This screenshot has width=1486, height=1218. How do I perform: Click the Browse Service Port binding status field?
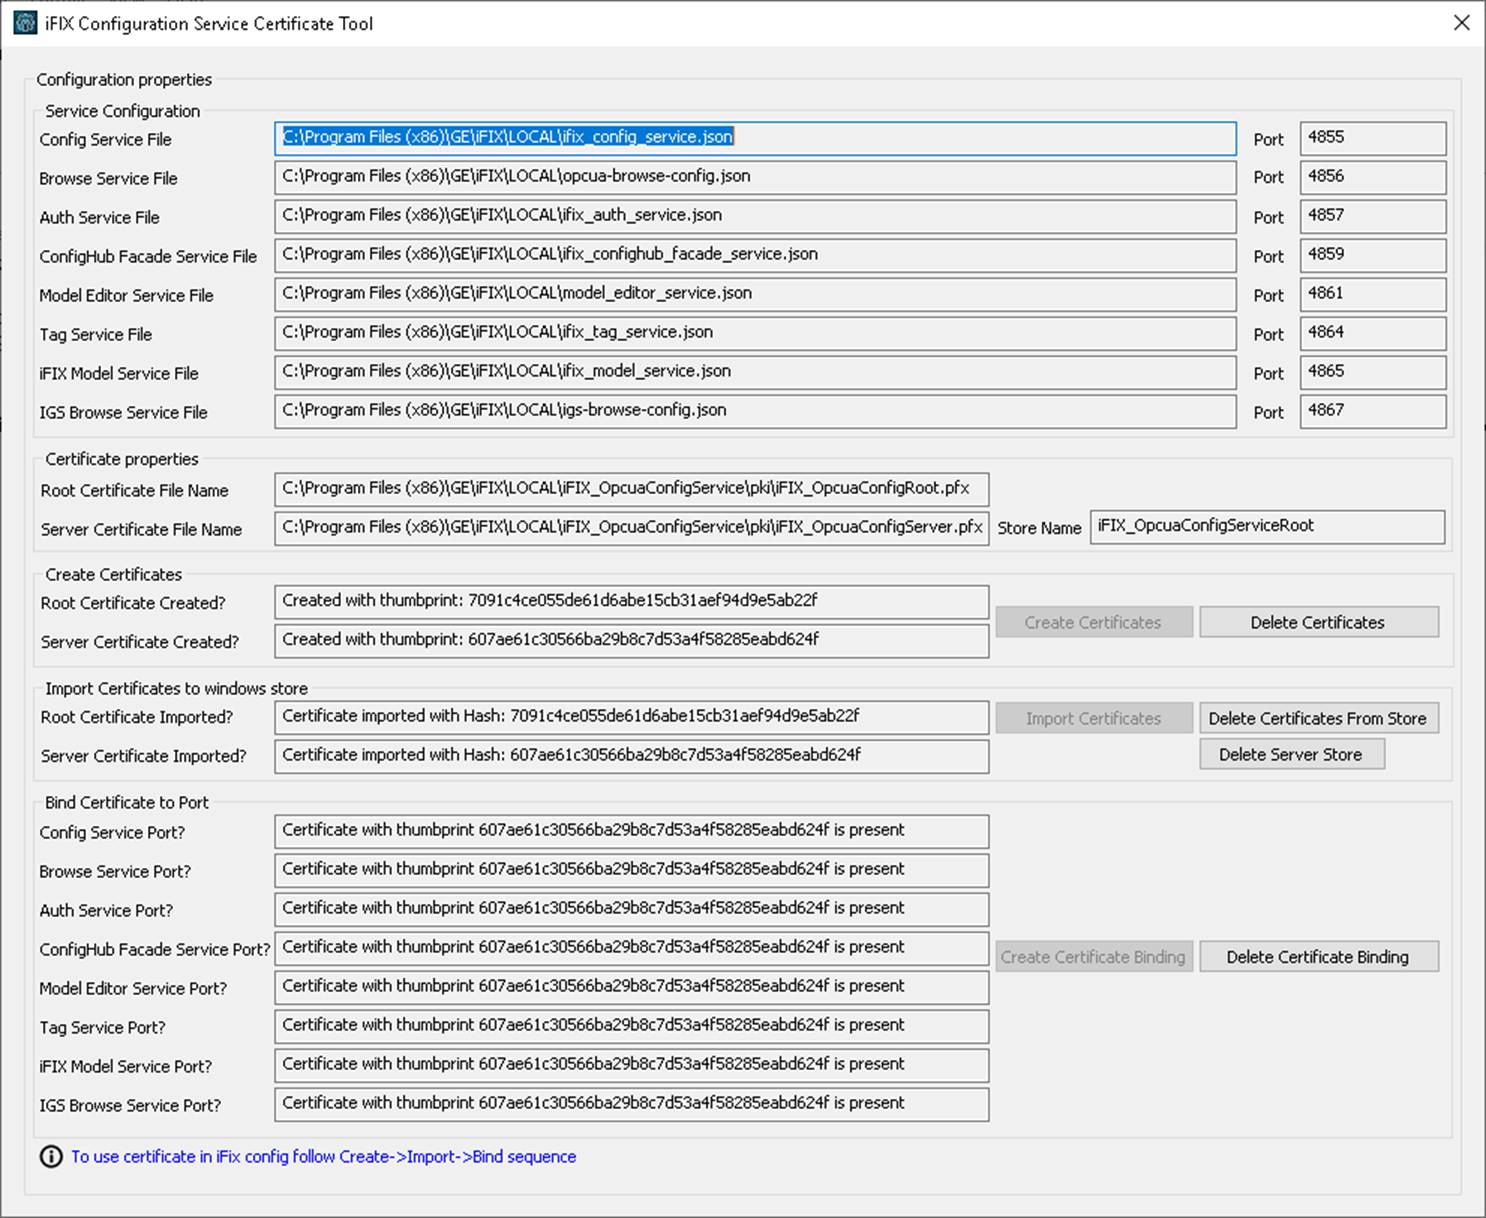pyautogui.click(x=632, y=870)
